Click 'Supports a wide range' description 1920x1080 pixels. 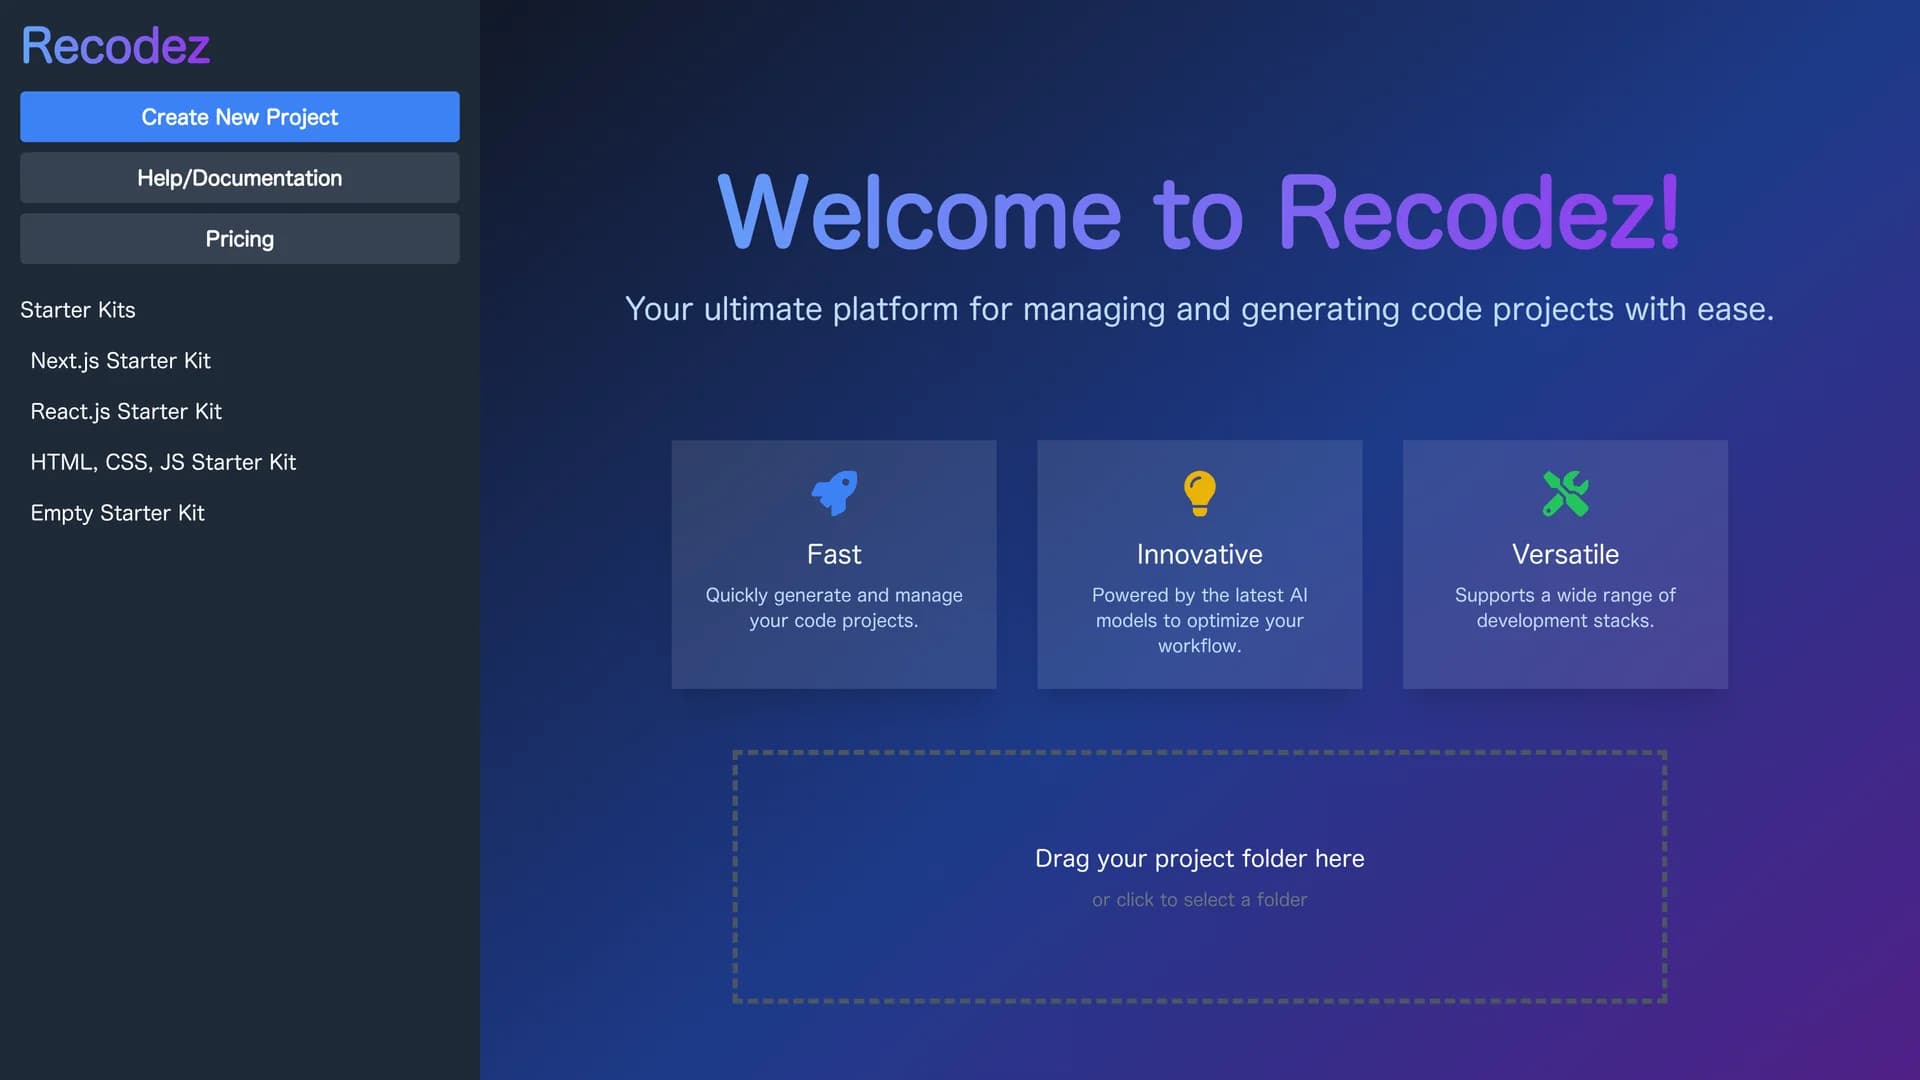[x=1565, y=608]
